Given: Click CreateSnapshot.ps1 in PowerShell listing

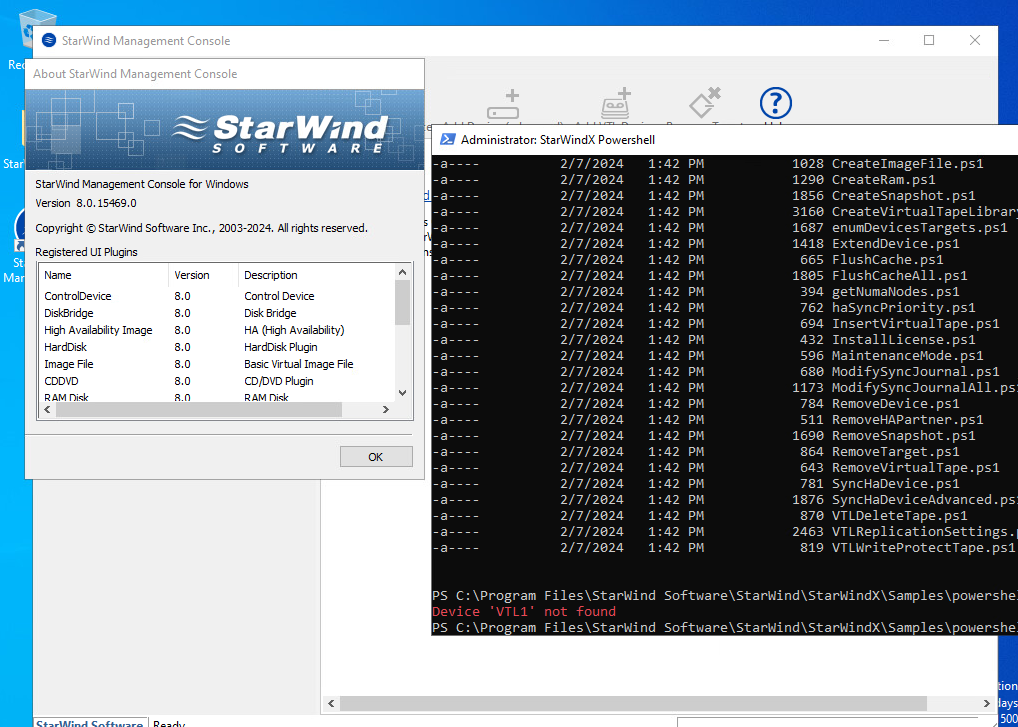Looking at the screenshot, I should click(904, 195).
